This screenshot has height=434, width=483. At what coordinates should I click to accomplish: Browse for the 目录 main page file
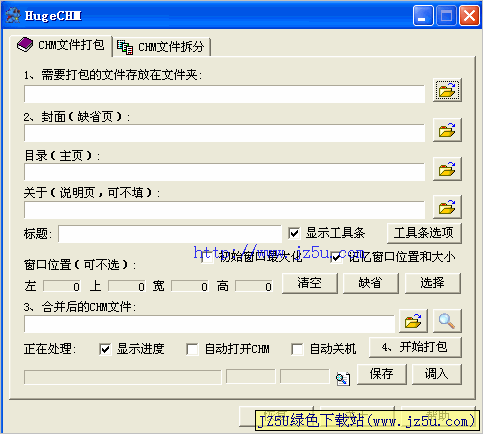pos(447,169)
